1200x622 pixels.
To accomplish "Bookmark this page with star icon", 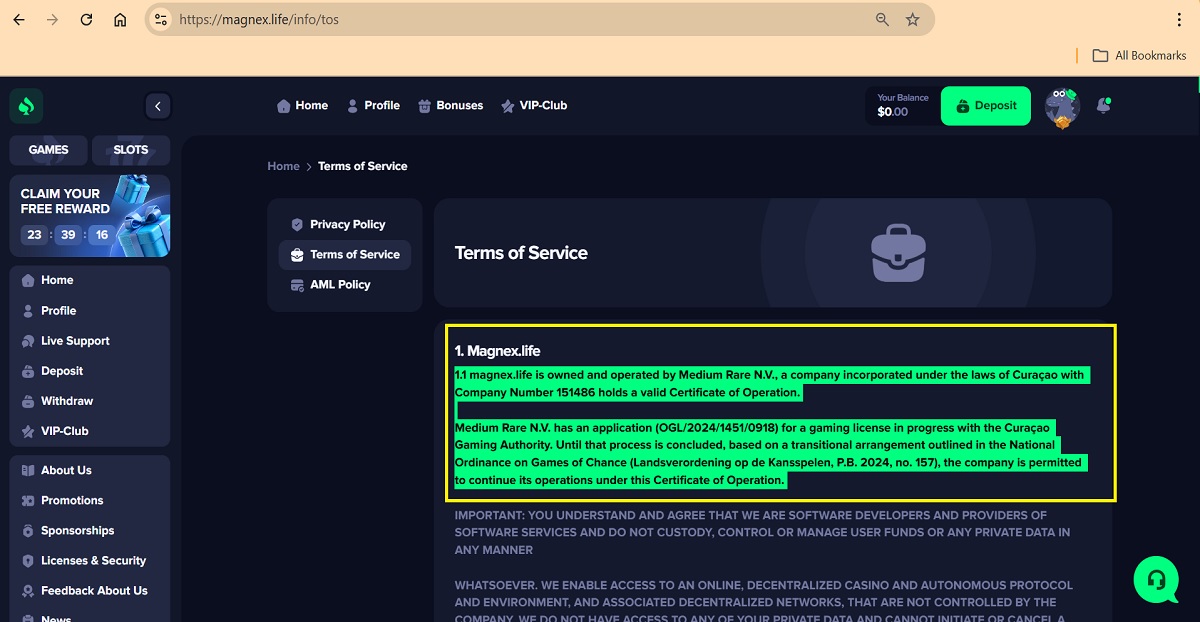I will pos(912,19).
